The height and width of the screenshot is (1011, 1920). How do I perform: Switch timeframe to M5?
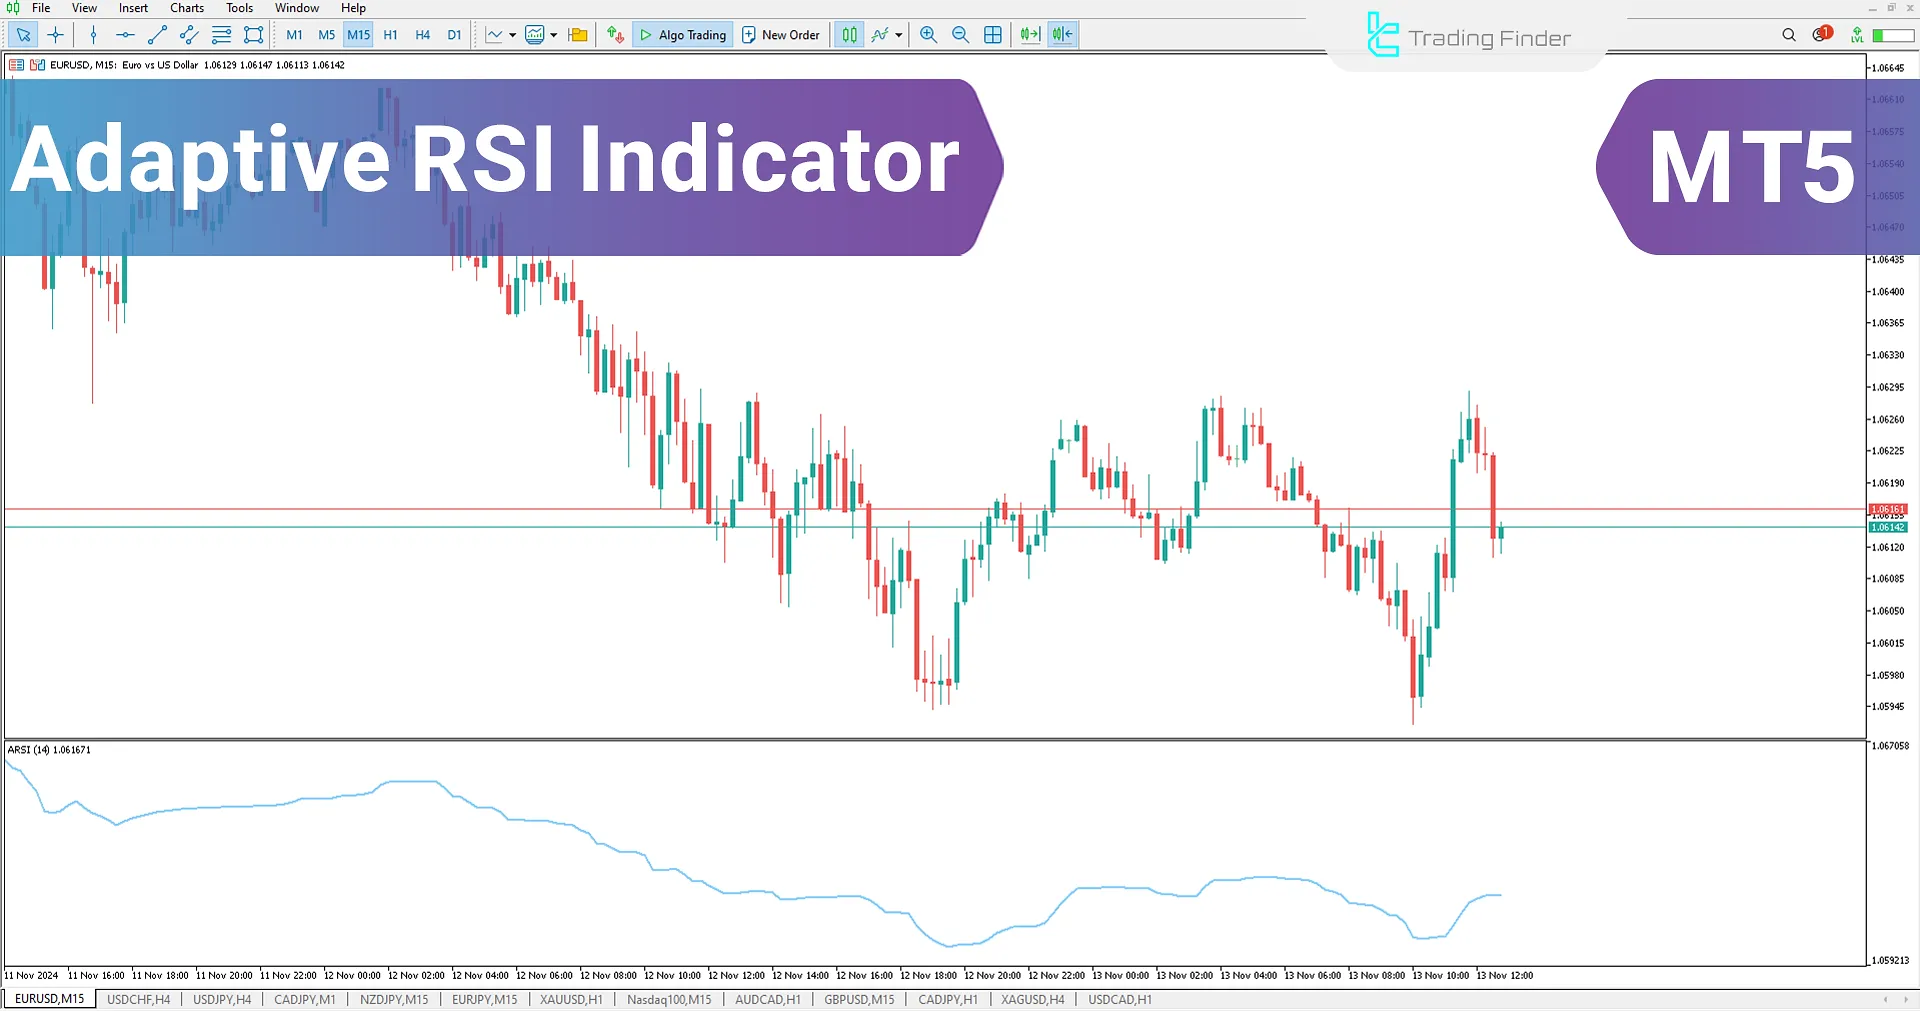pos(326,35)
